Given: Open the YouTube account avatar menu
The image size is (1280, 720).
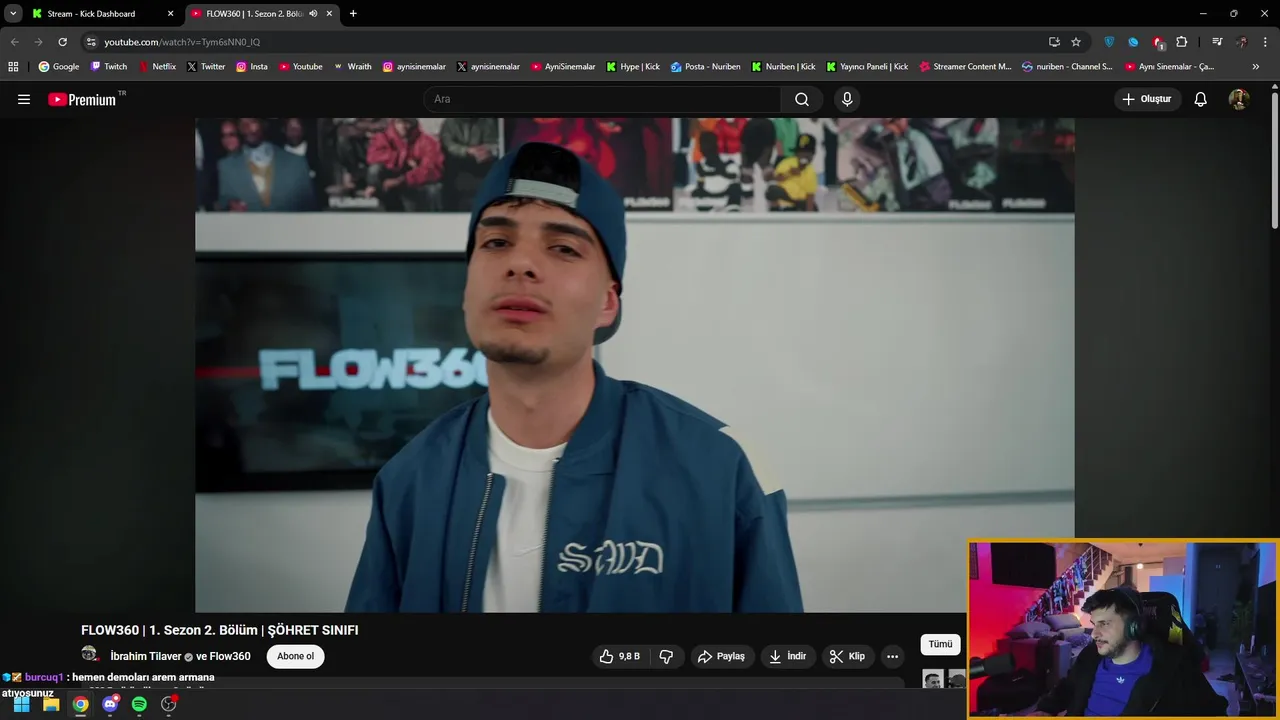Looking at the screenshot, I should (1238, 99).
